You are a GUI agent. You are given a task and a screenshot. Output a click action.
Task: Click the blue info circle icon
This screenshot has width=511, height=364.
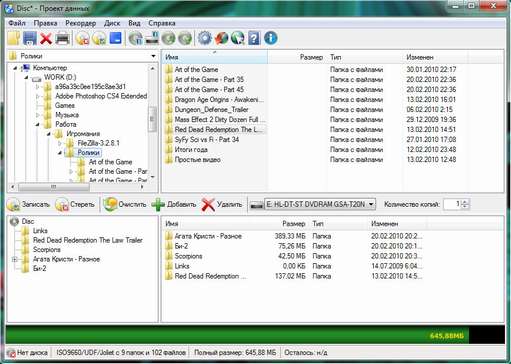[271, 38]
